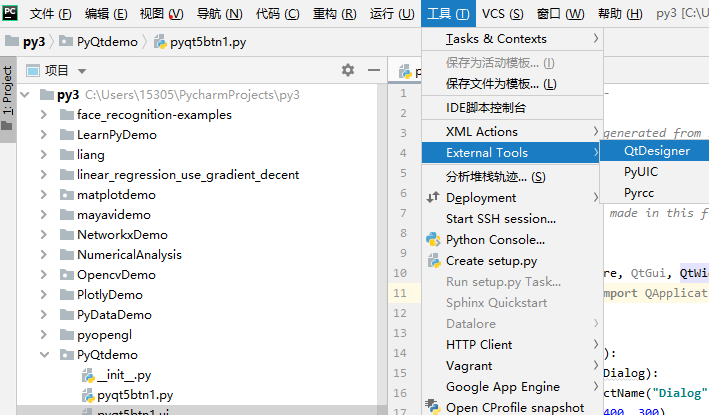Click line number 11 in editor gutter
This screenshot has height=415, width=709.
[x=400, y=293]
